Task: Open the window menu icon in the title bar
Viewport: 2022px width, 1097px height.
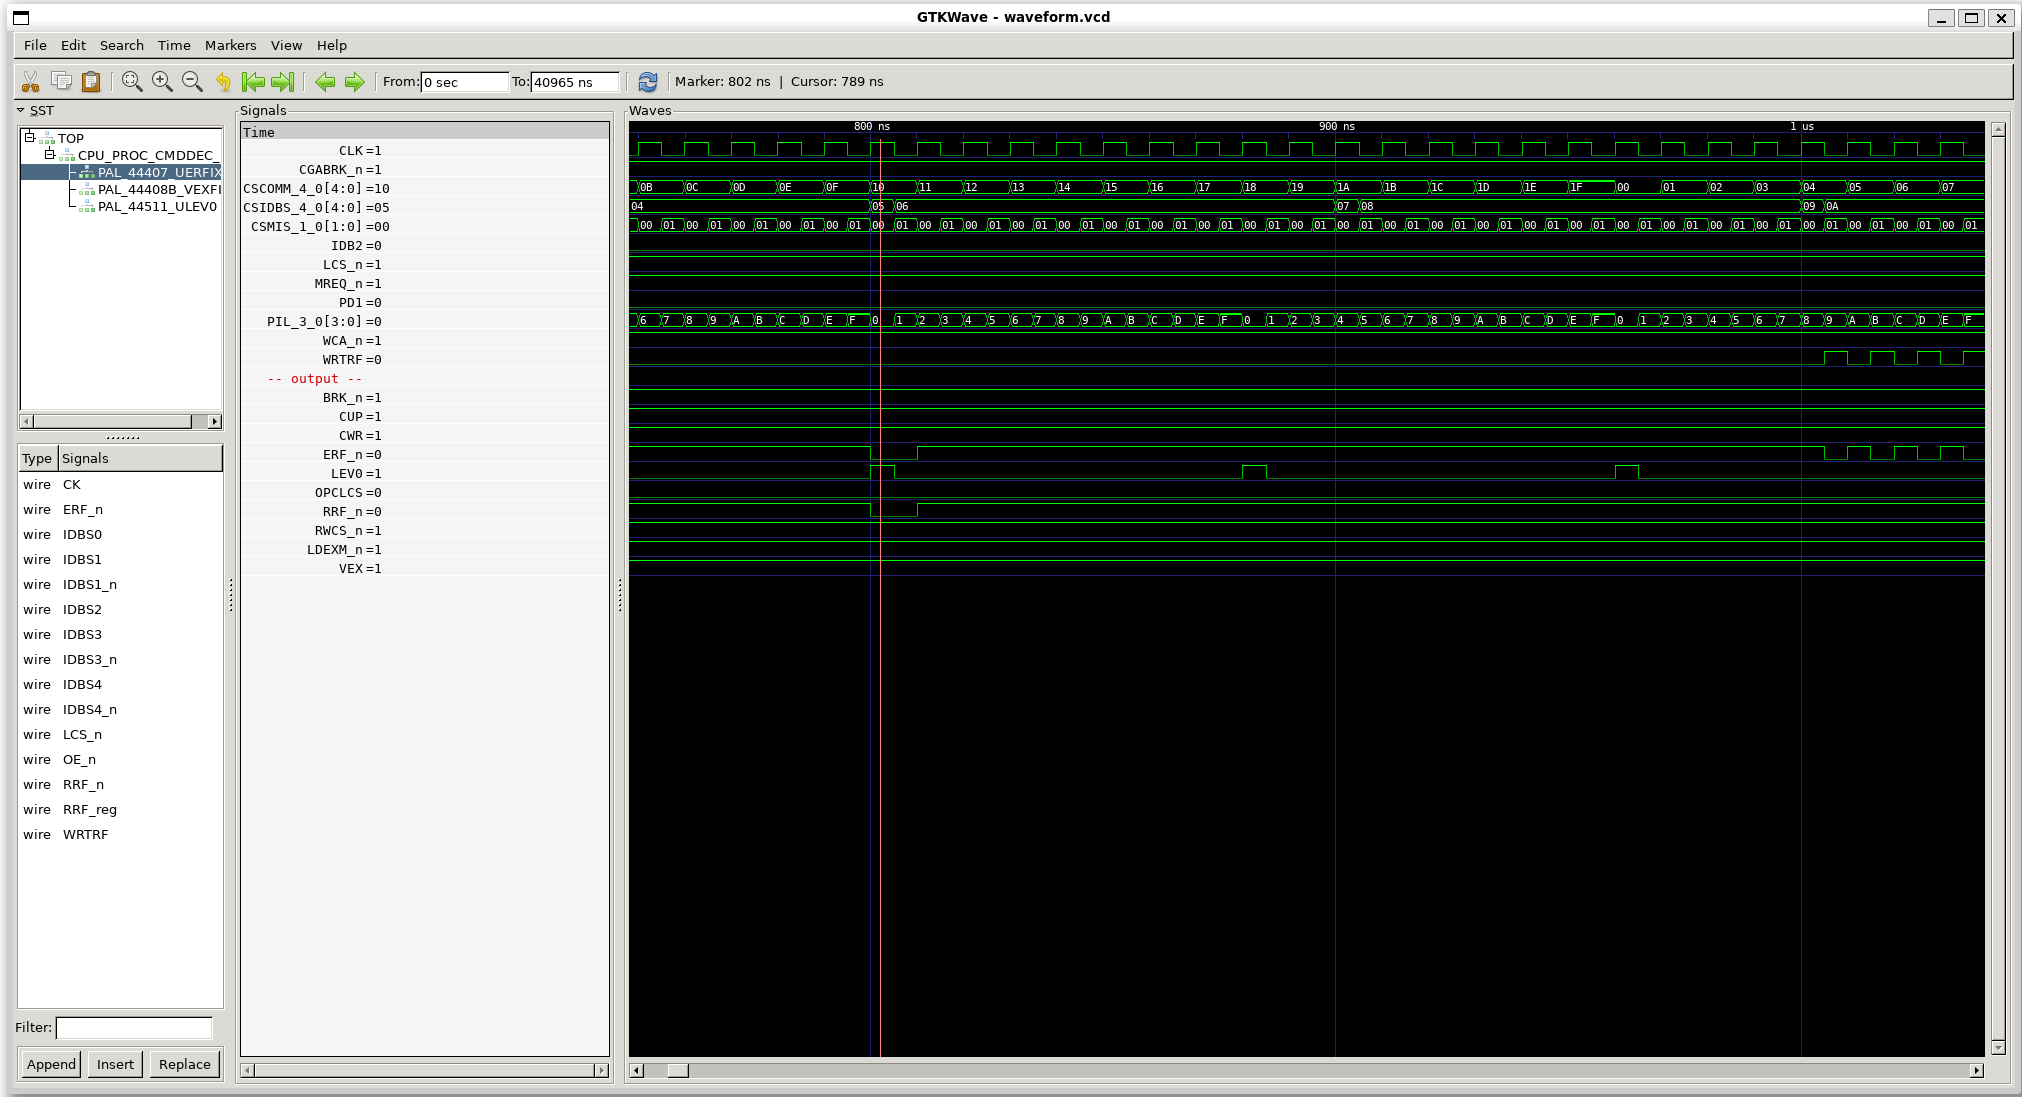Action: (21, 18)
